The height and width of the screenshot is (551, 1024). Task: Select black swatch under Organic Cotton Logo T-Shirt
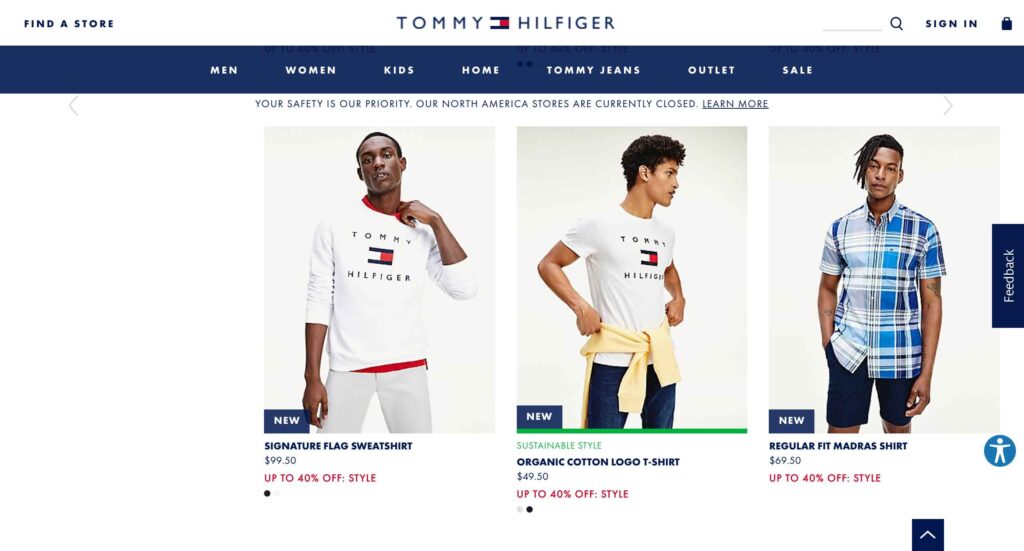pos(530,509)
